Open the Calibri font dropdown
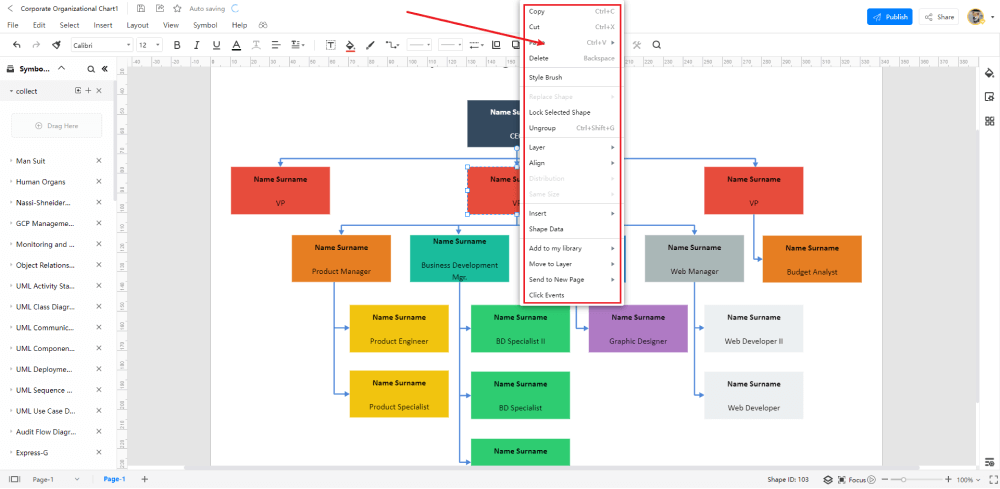The width and height of the screenshot is (1000, 489). (101, 45)
